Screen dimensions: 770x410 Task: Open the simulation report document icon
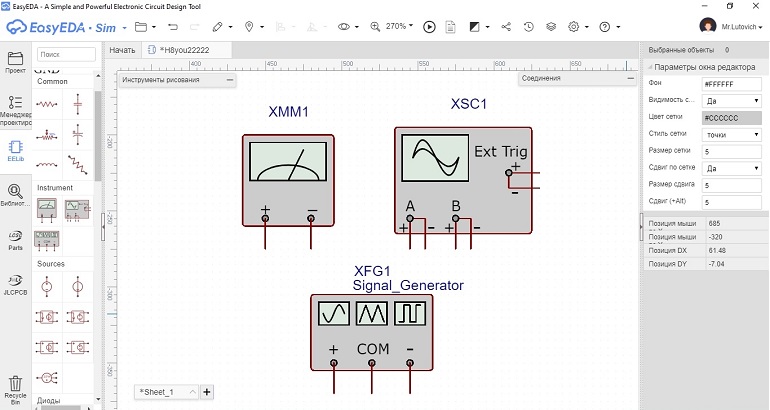point(450,27)
